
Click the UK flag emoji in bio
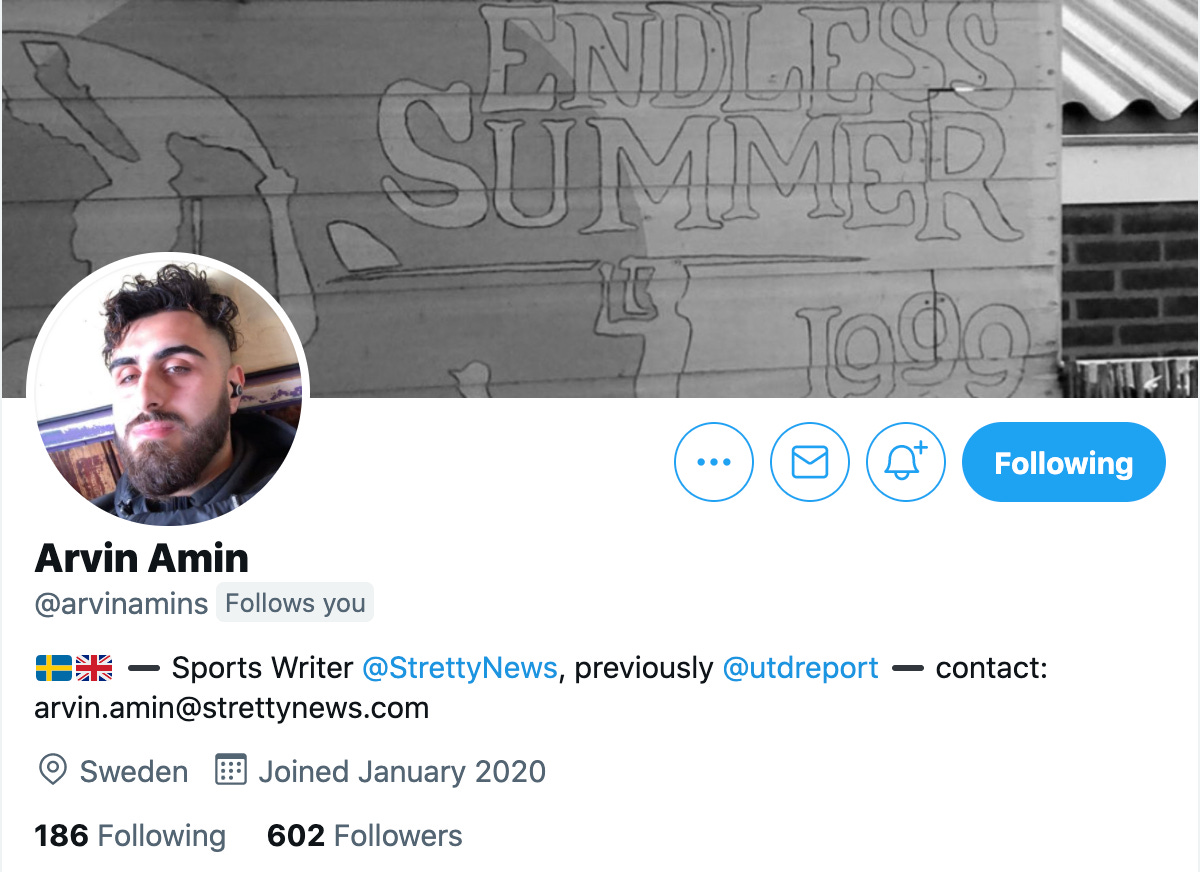94,668
